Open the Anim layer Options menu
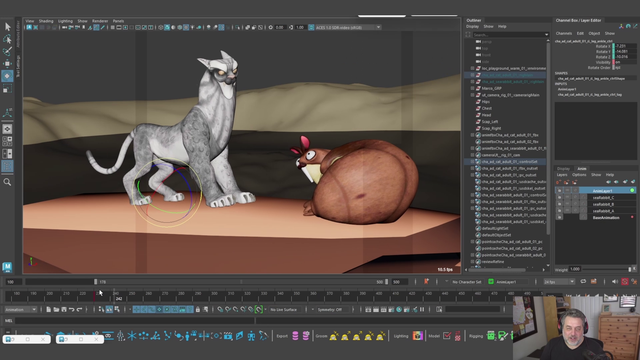 point(579,175)
